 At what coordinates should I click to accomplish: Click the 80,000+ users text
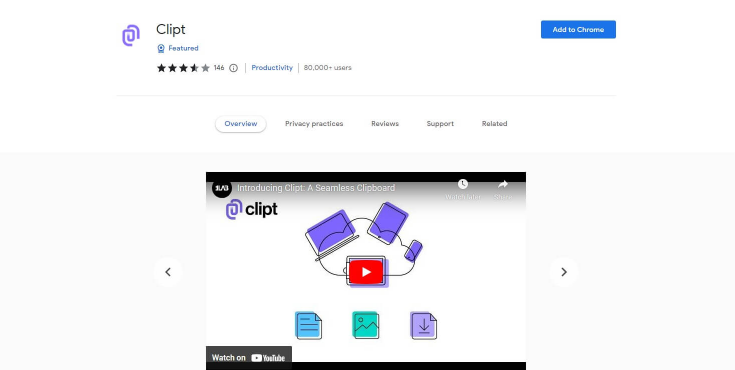[327, 68]
